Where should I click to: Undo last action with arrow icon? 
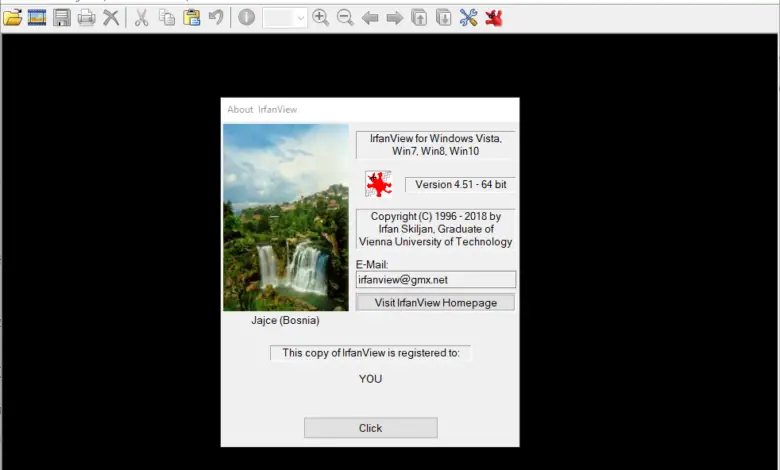(216, 18)
